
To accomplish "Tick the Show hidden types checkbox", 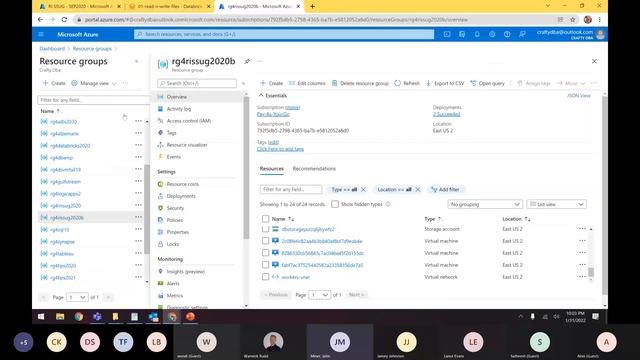I will coord(335,204).
